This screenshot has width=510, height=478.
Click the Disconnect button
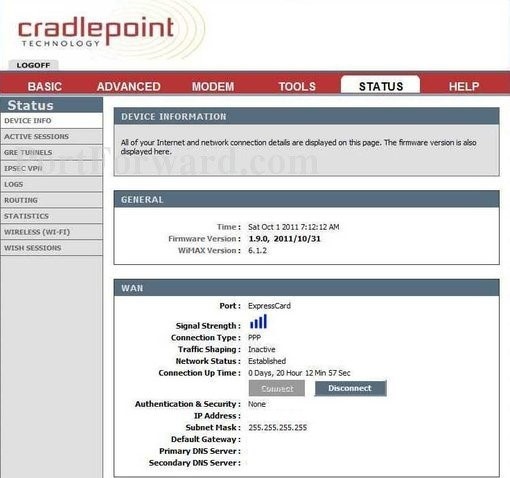[x=350, y=388]
